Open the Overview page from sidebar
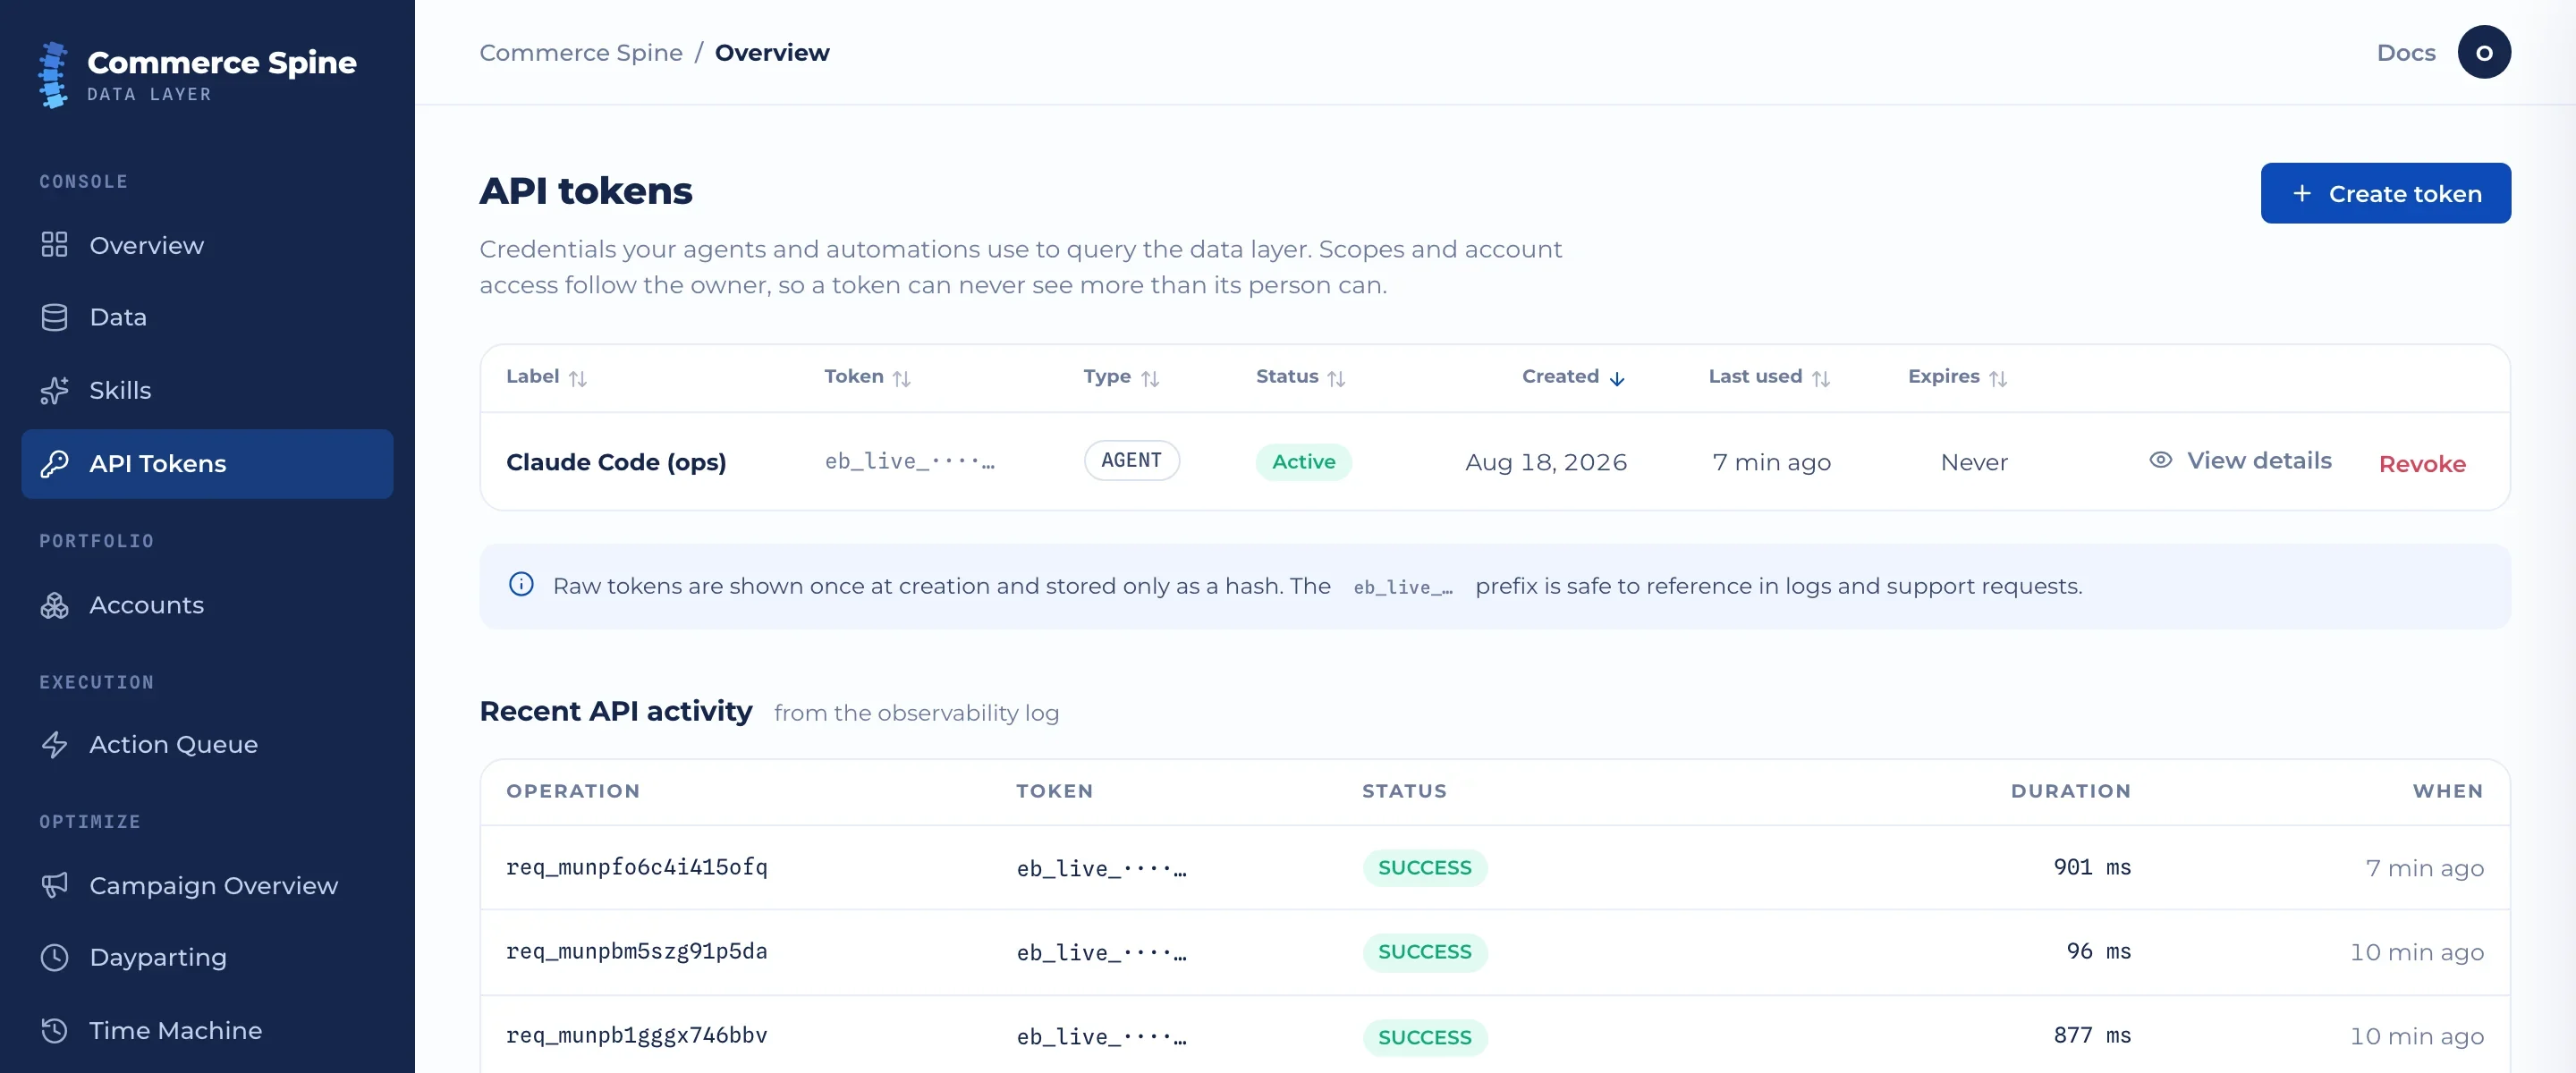Screen dimensions: 2576x1073 tap(207, 245)
